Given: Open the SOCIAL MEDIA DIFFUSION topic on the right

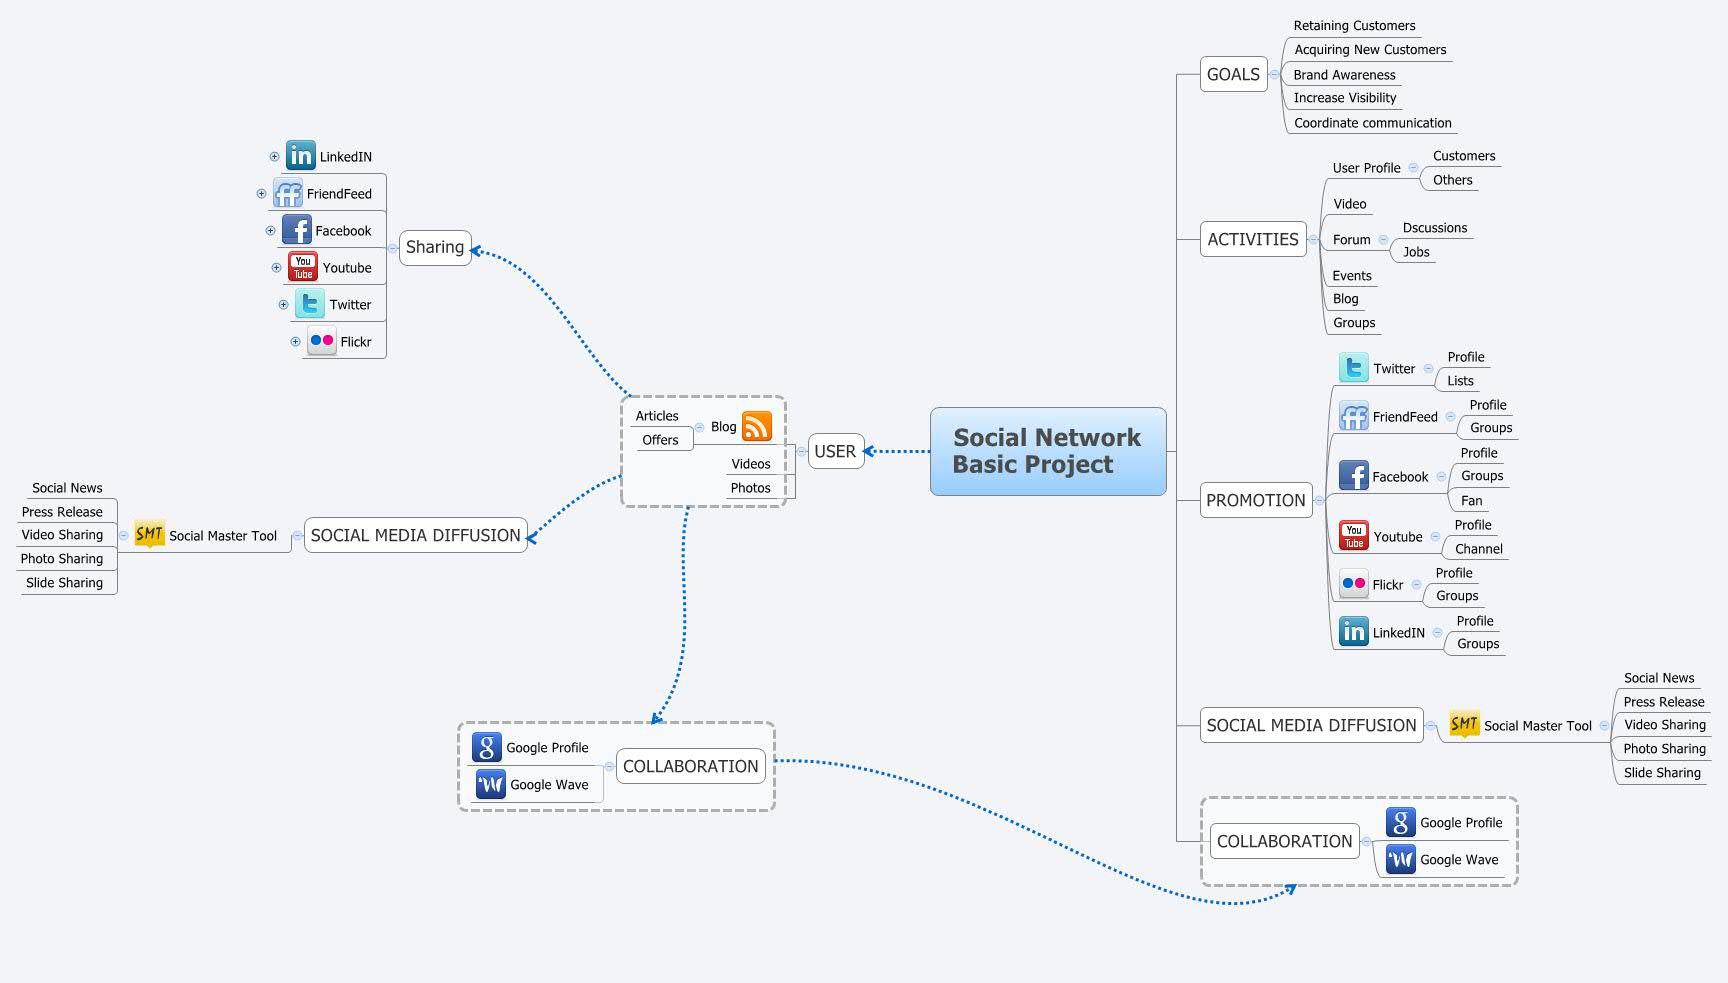Looking at the screenshot, I should (x=1311, y=725).
